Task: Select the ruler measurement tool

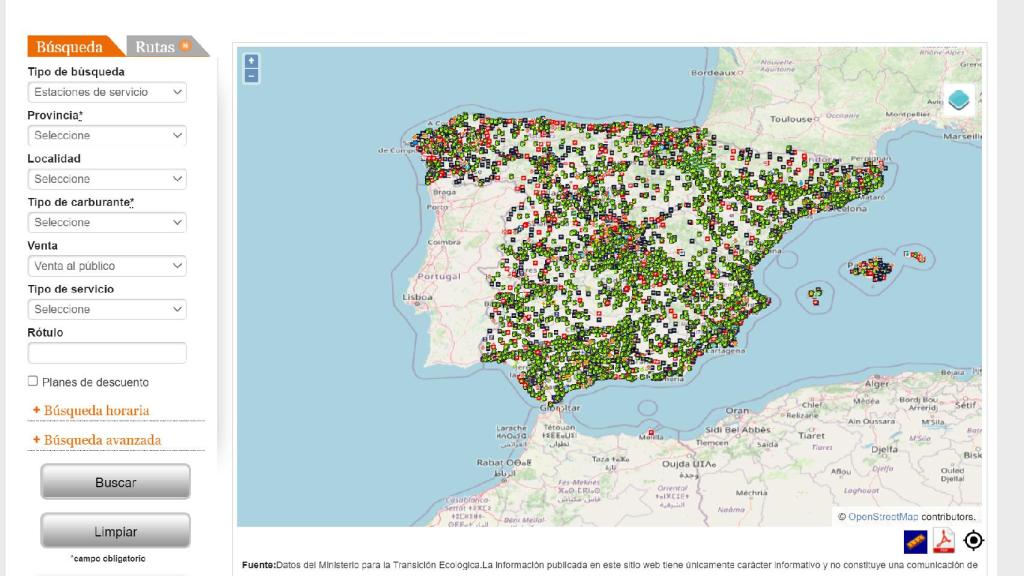Action: click(915, 541)
